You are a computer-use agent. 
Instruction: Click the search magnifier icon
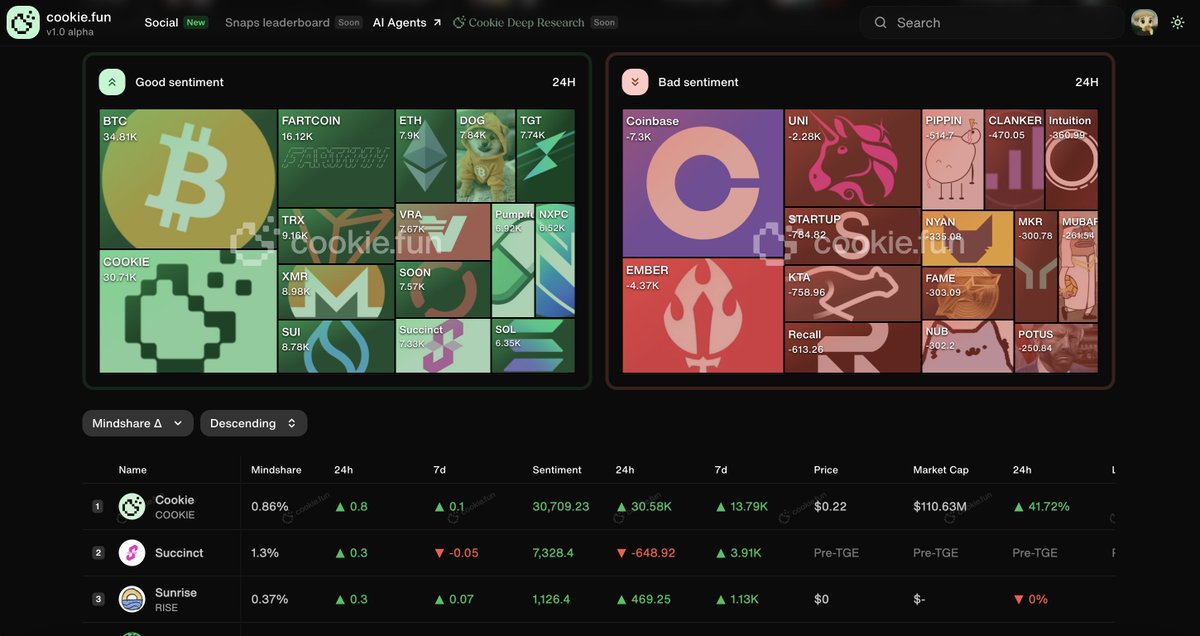tap(881, 22)
